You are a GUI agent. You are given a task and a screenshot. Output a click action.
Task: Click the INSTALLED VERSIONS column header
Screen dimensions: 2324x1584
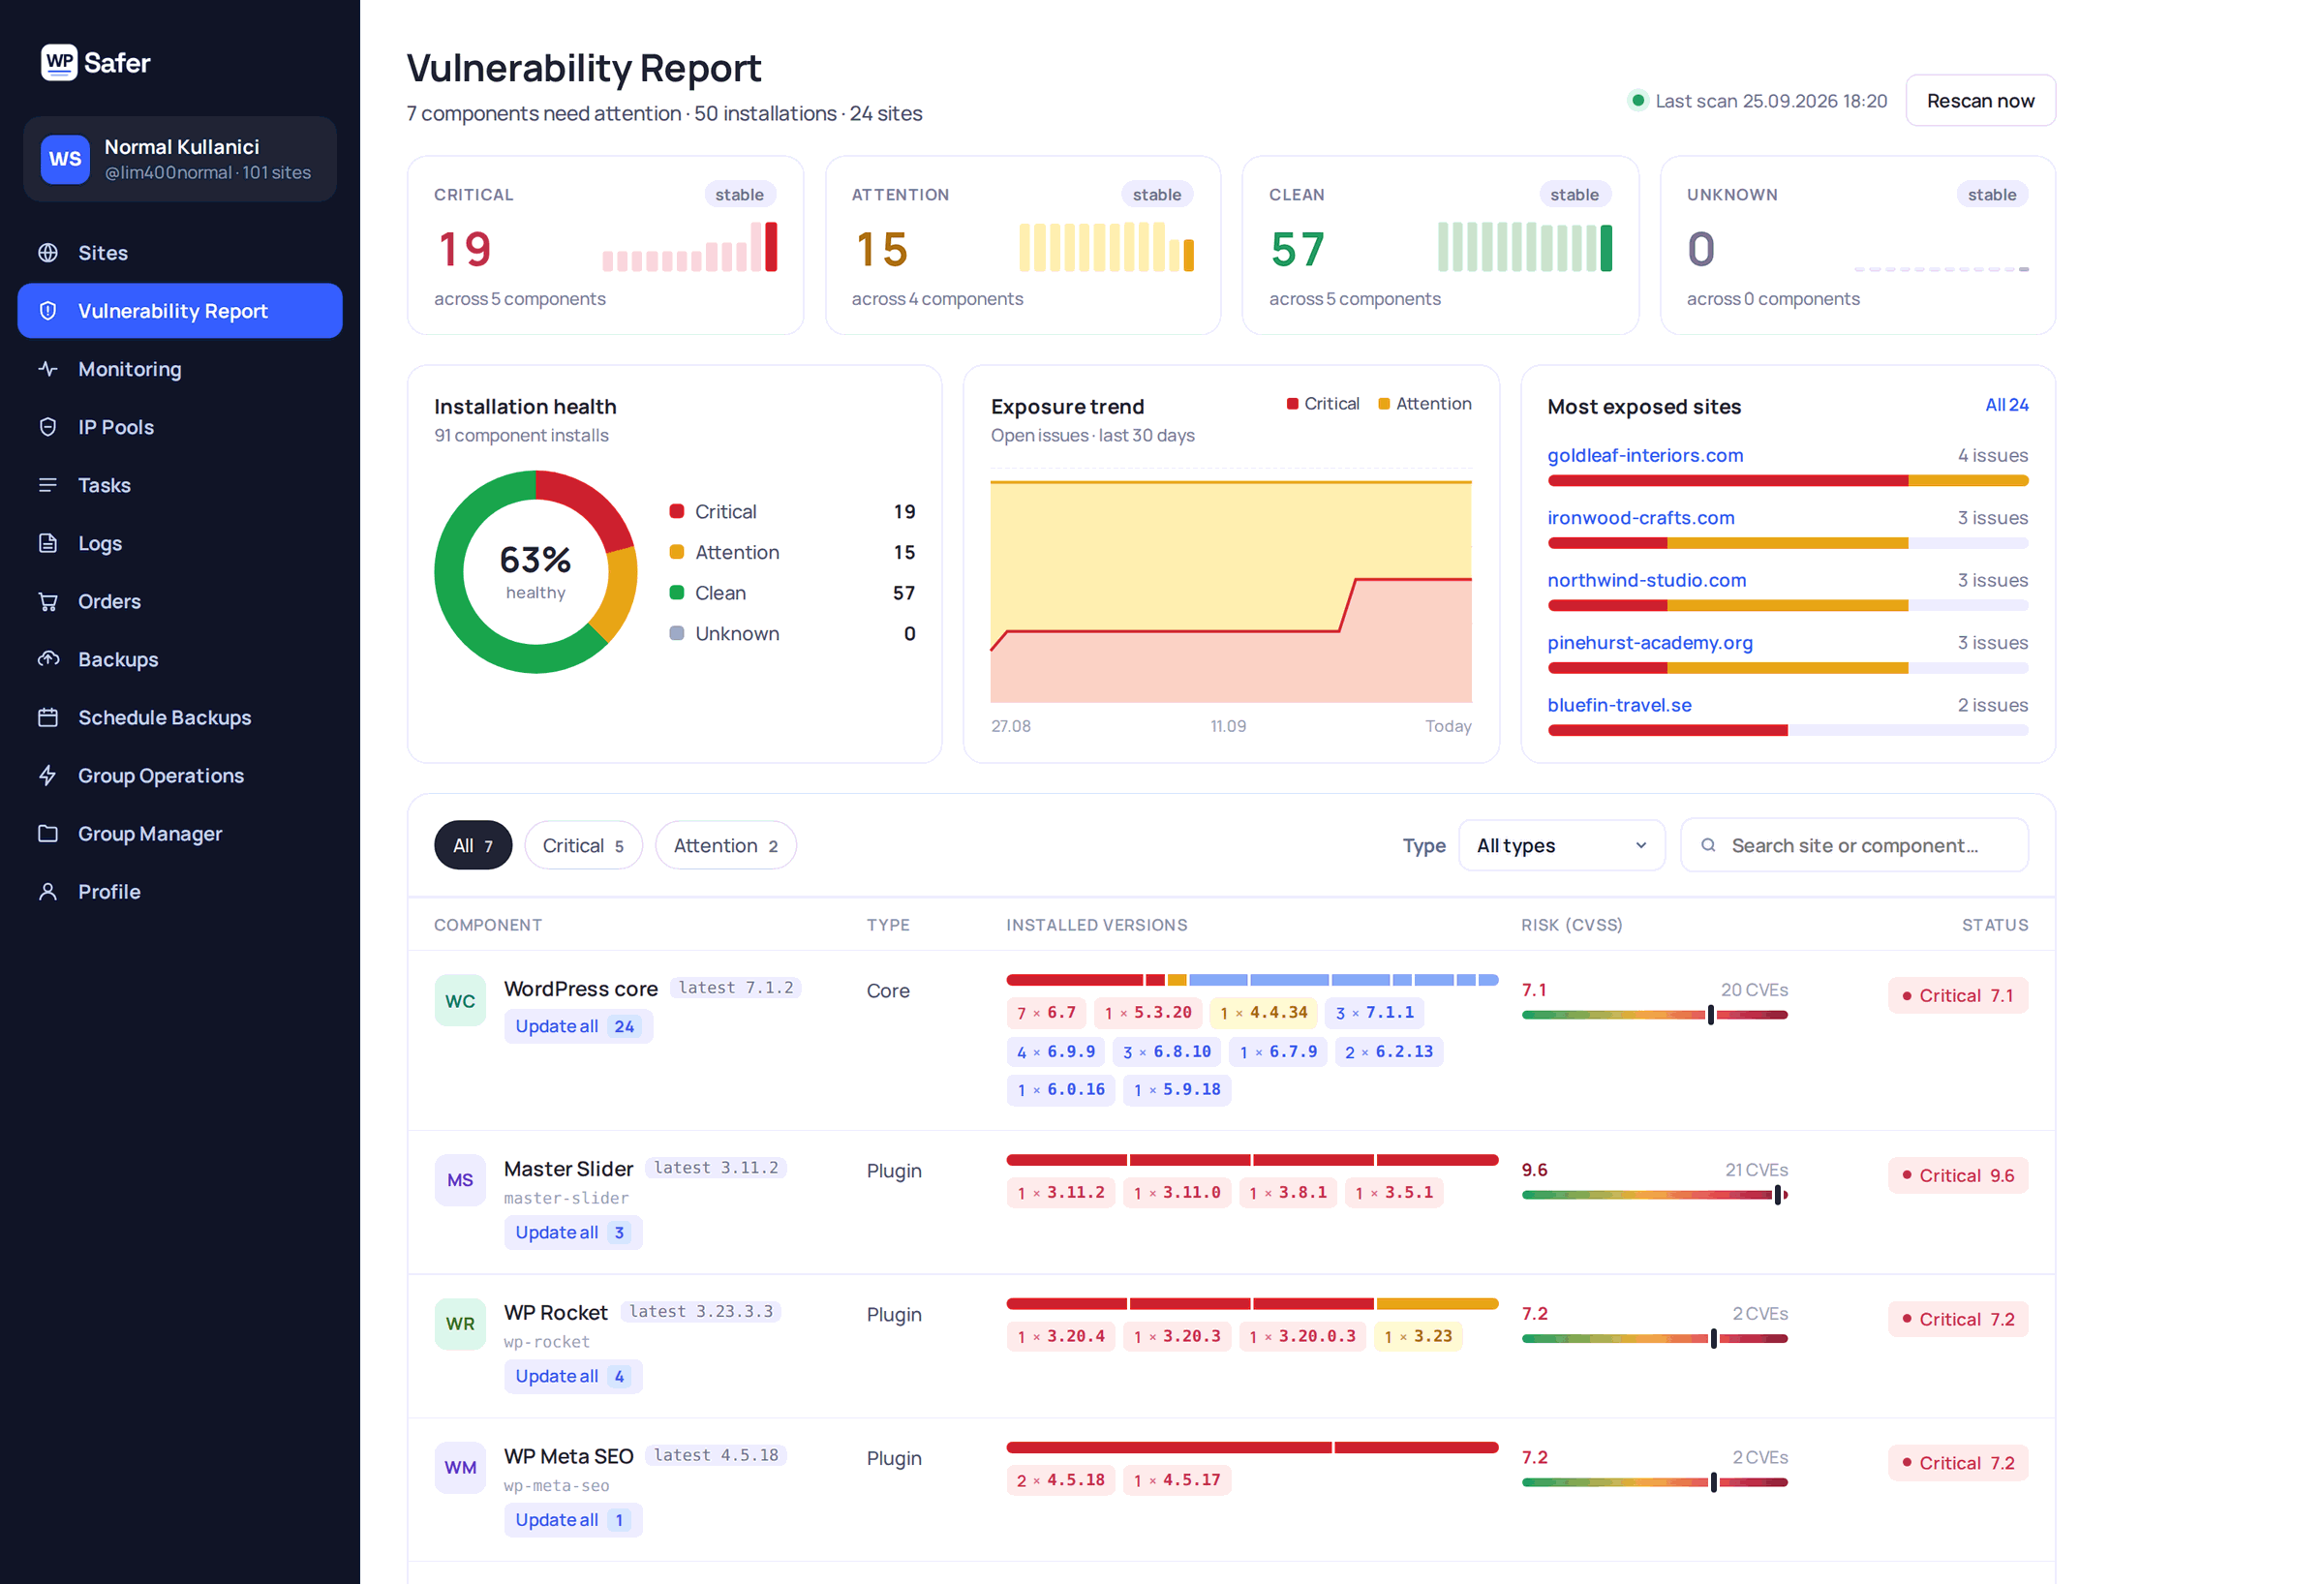tap(1096, 925)
